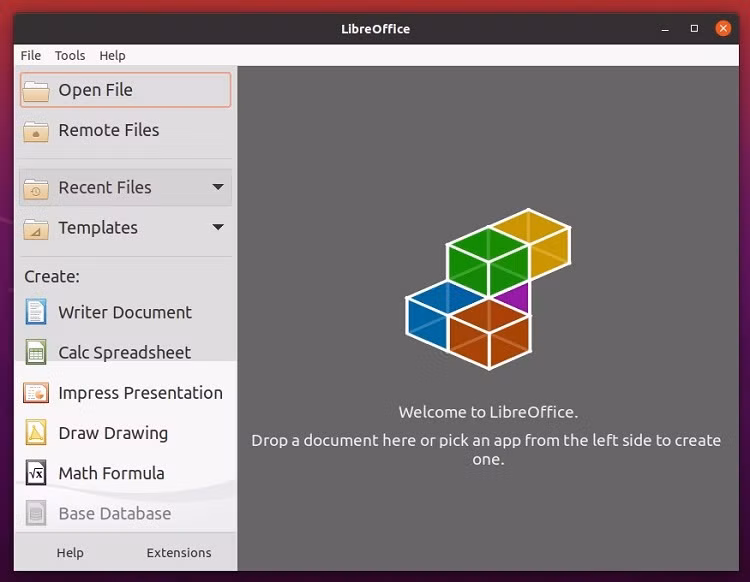Open the File menu
Viewport: 750px width, 582px height.
click(x=31, y=55)
